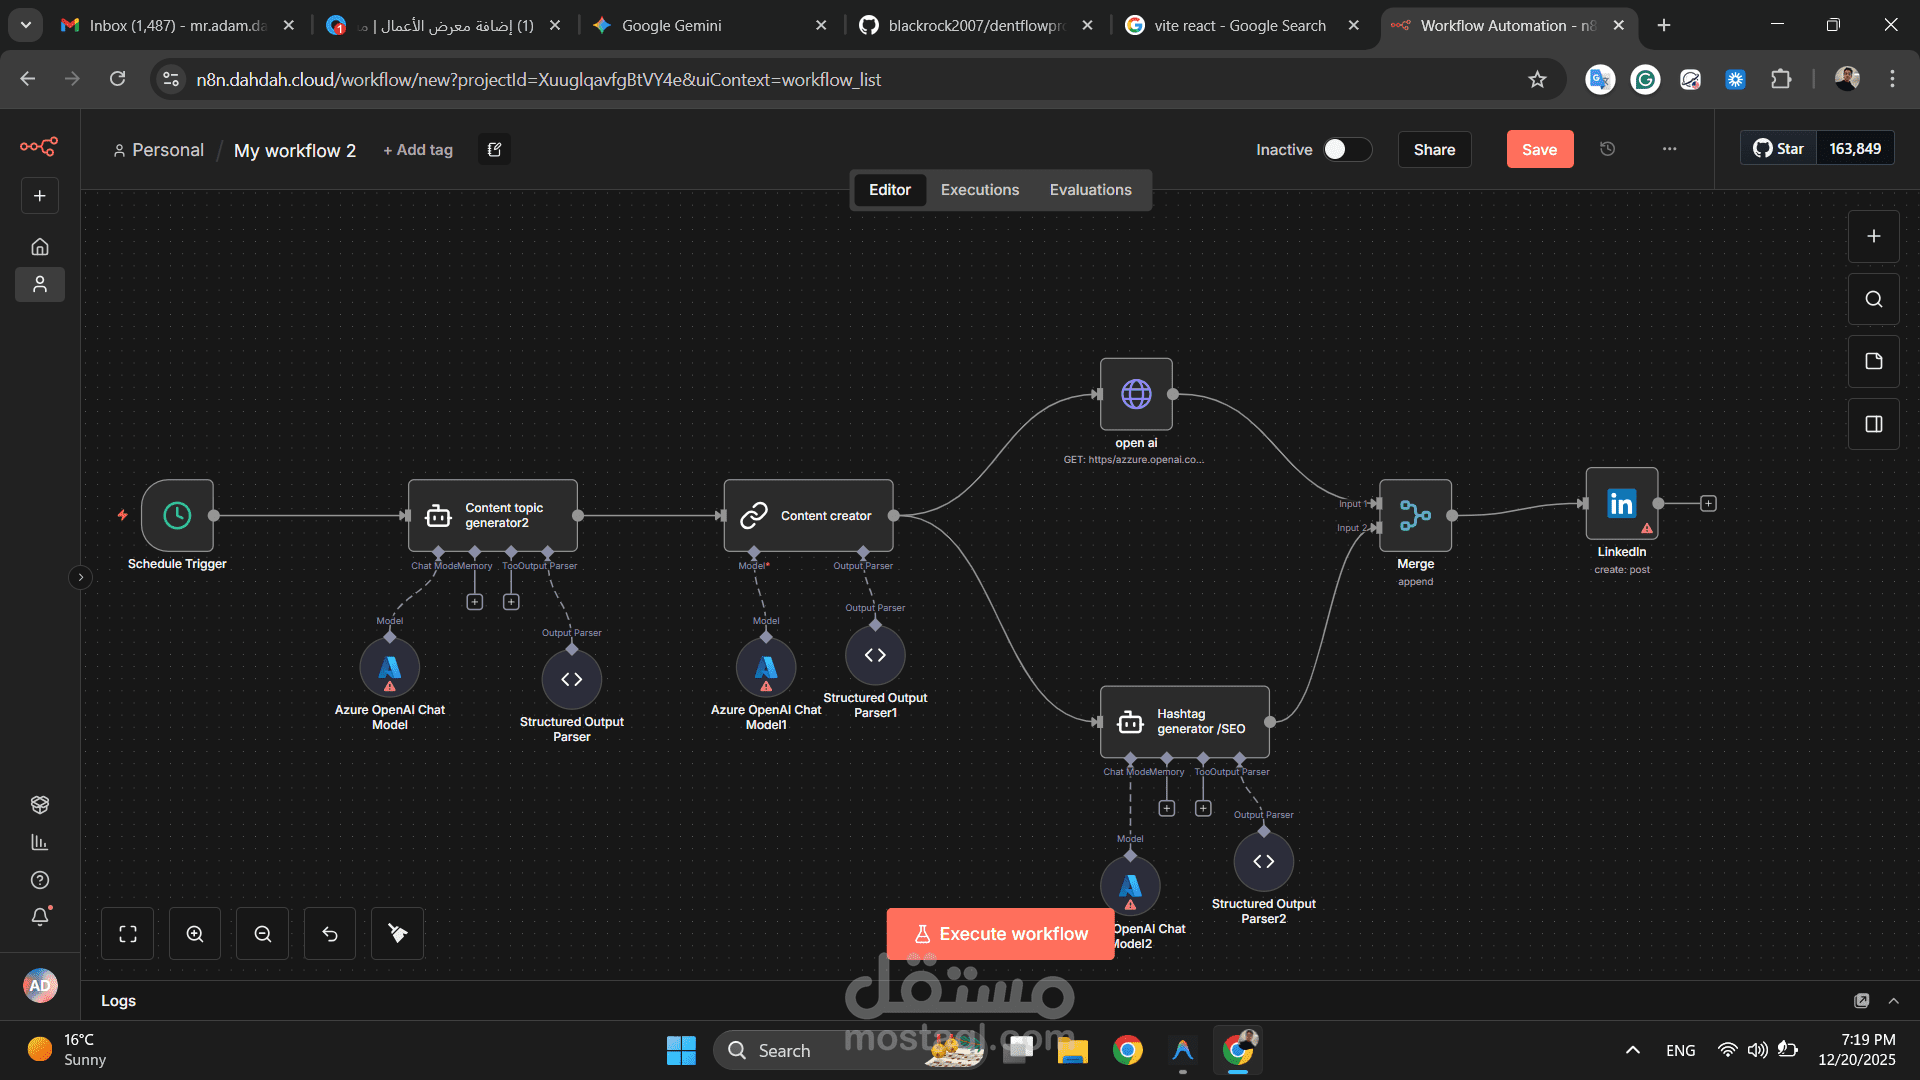Image resolution: width=1920 pixels, height=1080 pixels.
Task: Click the fit to view icon
Action: tap(128, 934)
